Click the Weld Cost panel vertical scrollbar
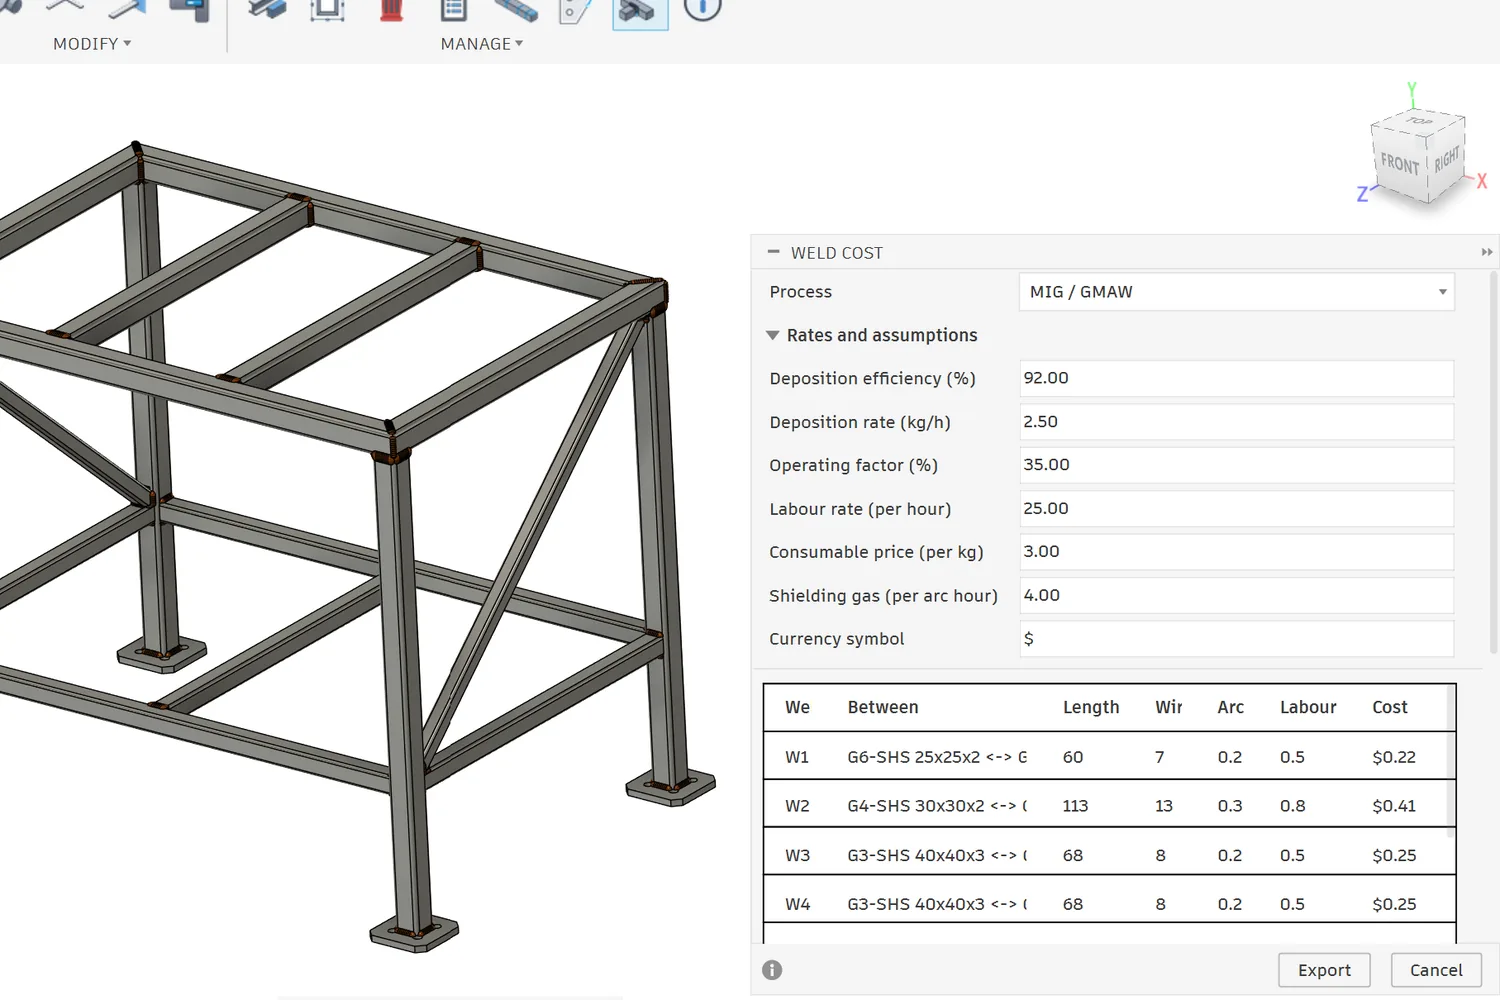This screenshot has width=1500, height=1000. click(x=1494, y=462)
